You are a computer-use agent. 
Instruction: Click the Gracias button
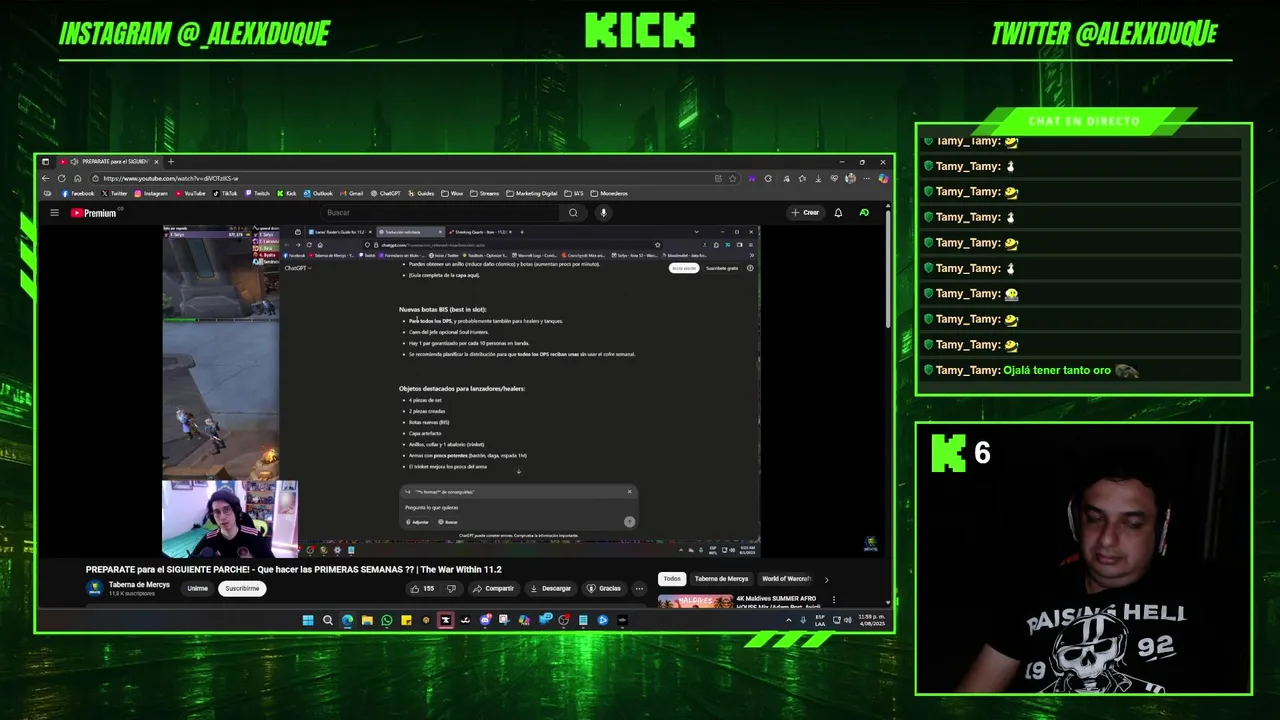[x=604, y=588]
